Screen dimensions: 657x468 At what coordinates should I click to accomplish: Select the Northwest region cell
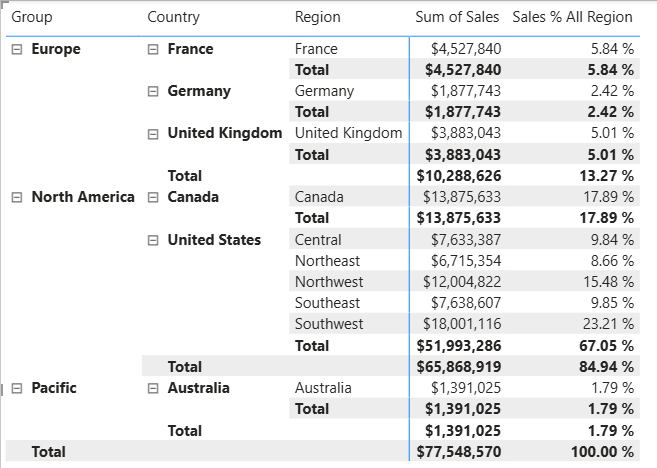coord(329,282)
